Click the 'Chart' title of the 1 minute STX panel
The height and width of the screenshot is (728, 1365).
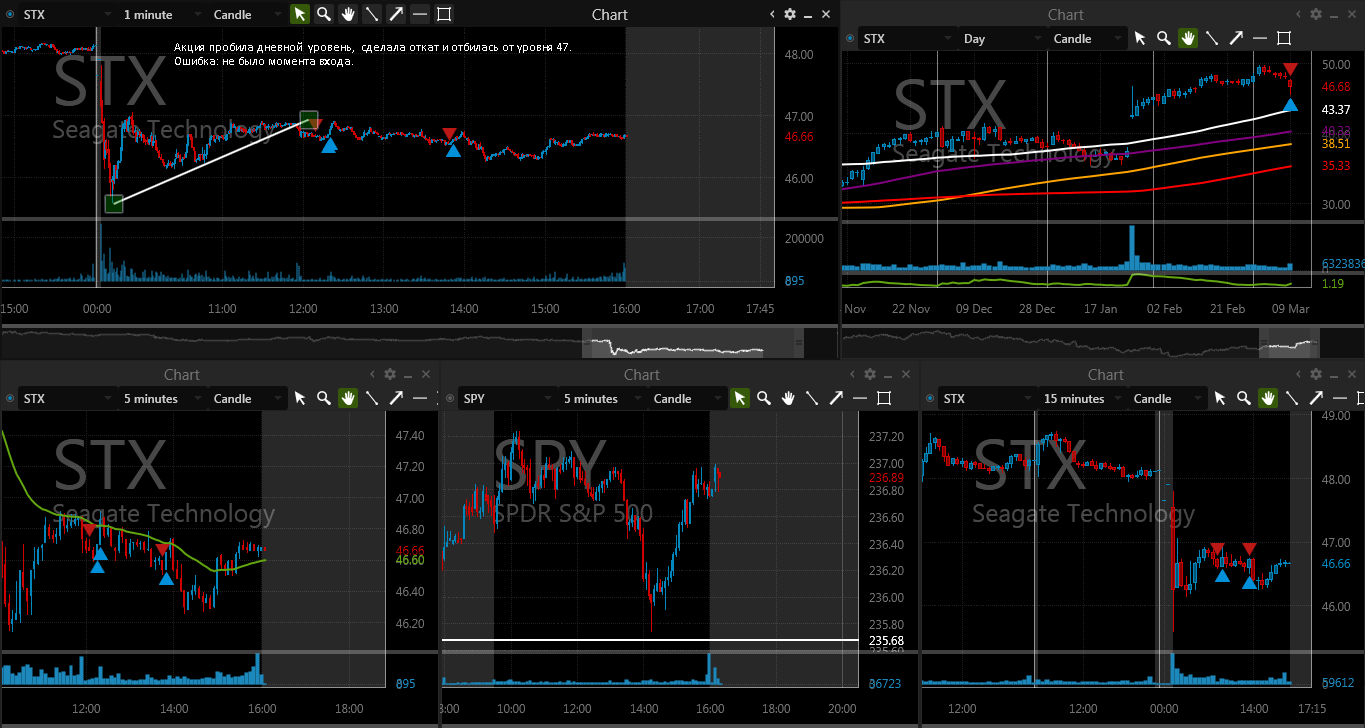[610, 14]
